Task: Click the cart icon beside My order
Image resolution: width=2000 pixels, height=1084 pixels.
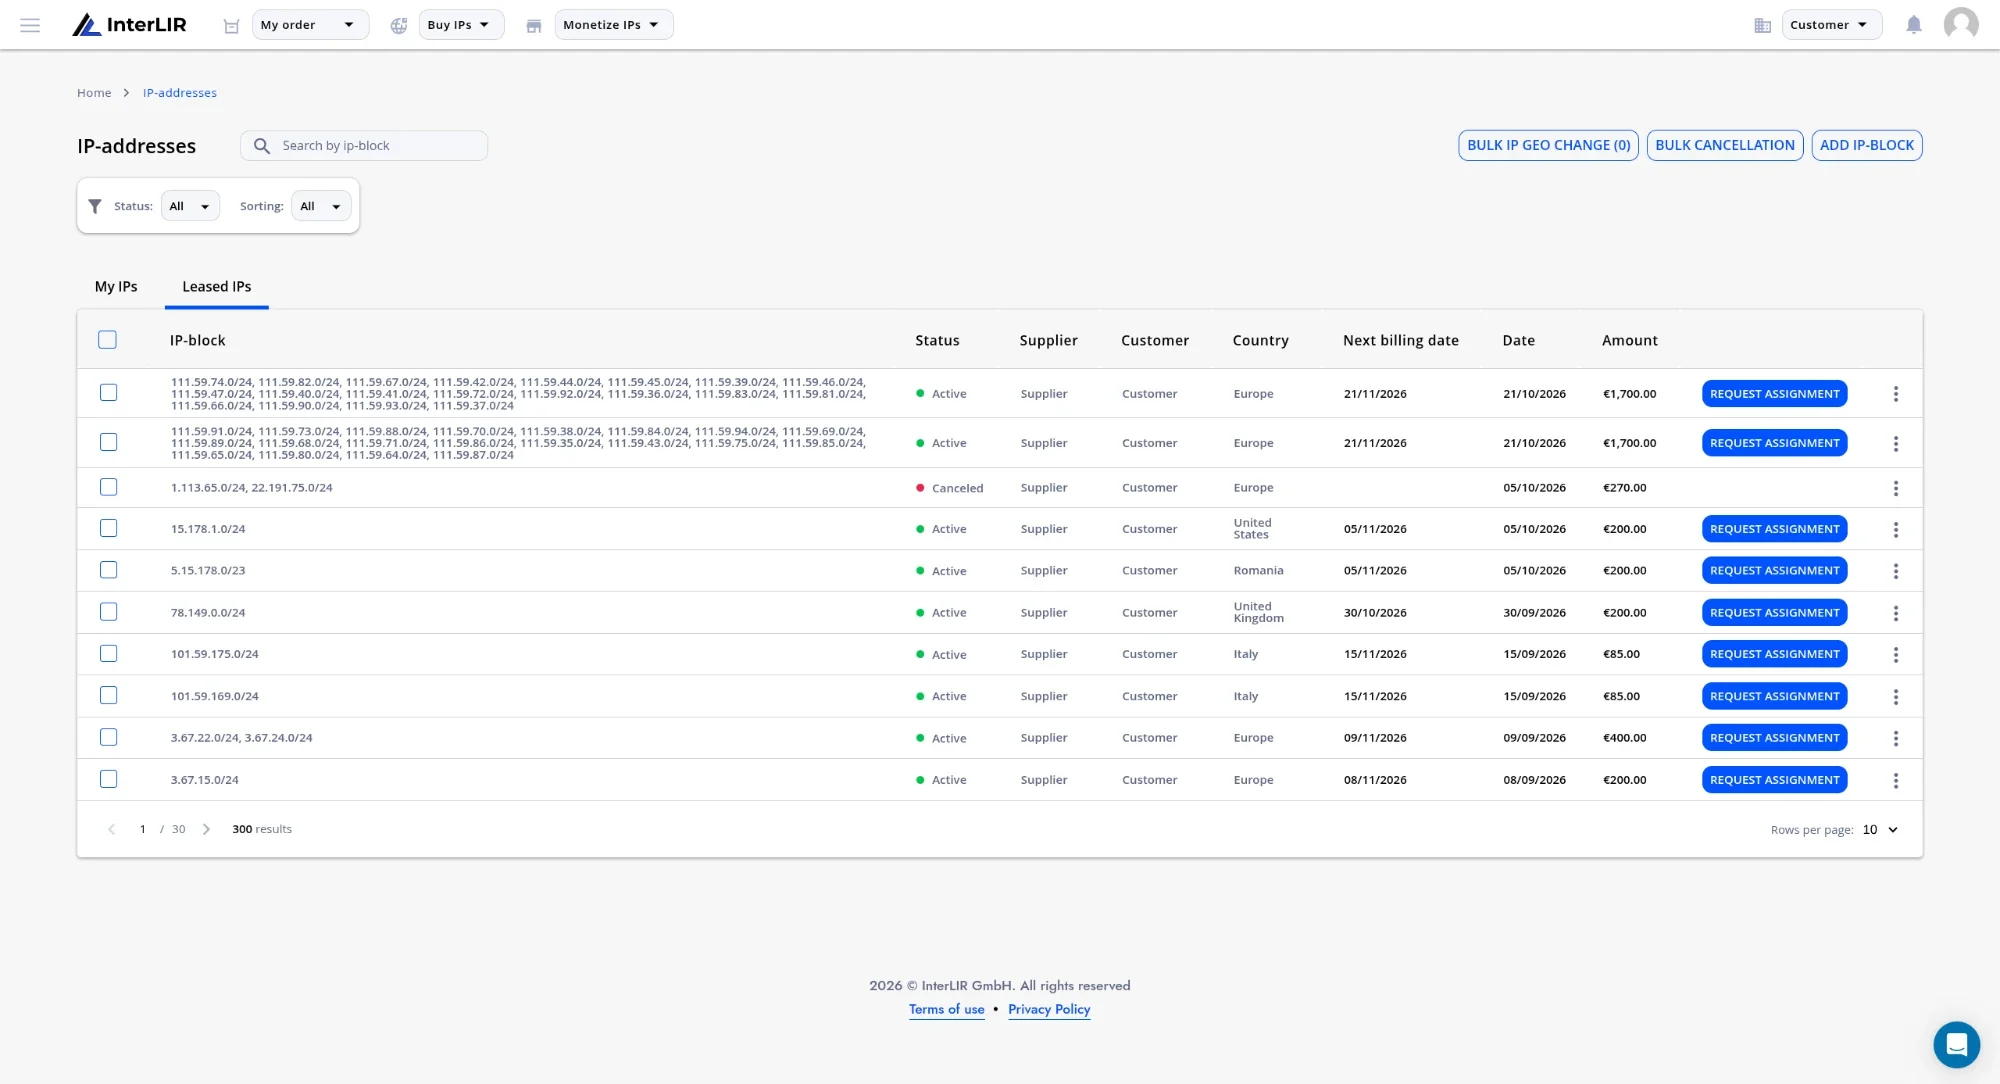Action: (x=231, y=26)
